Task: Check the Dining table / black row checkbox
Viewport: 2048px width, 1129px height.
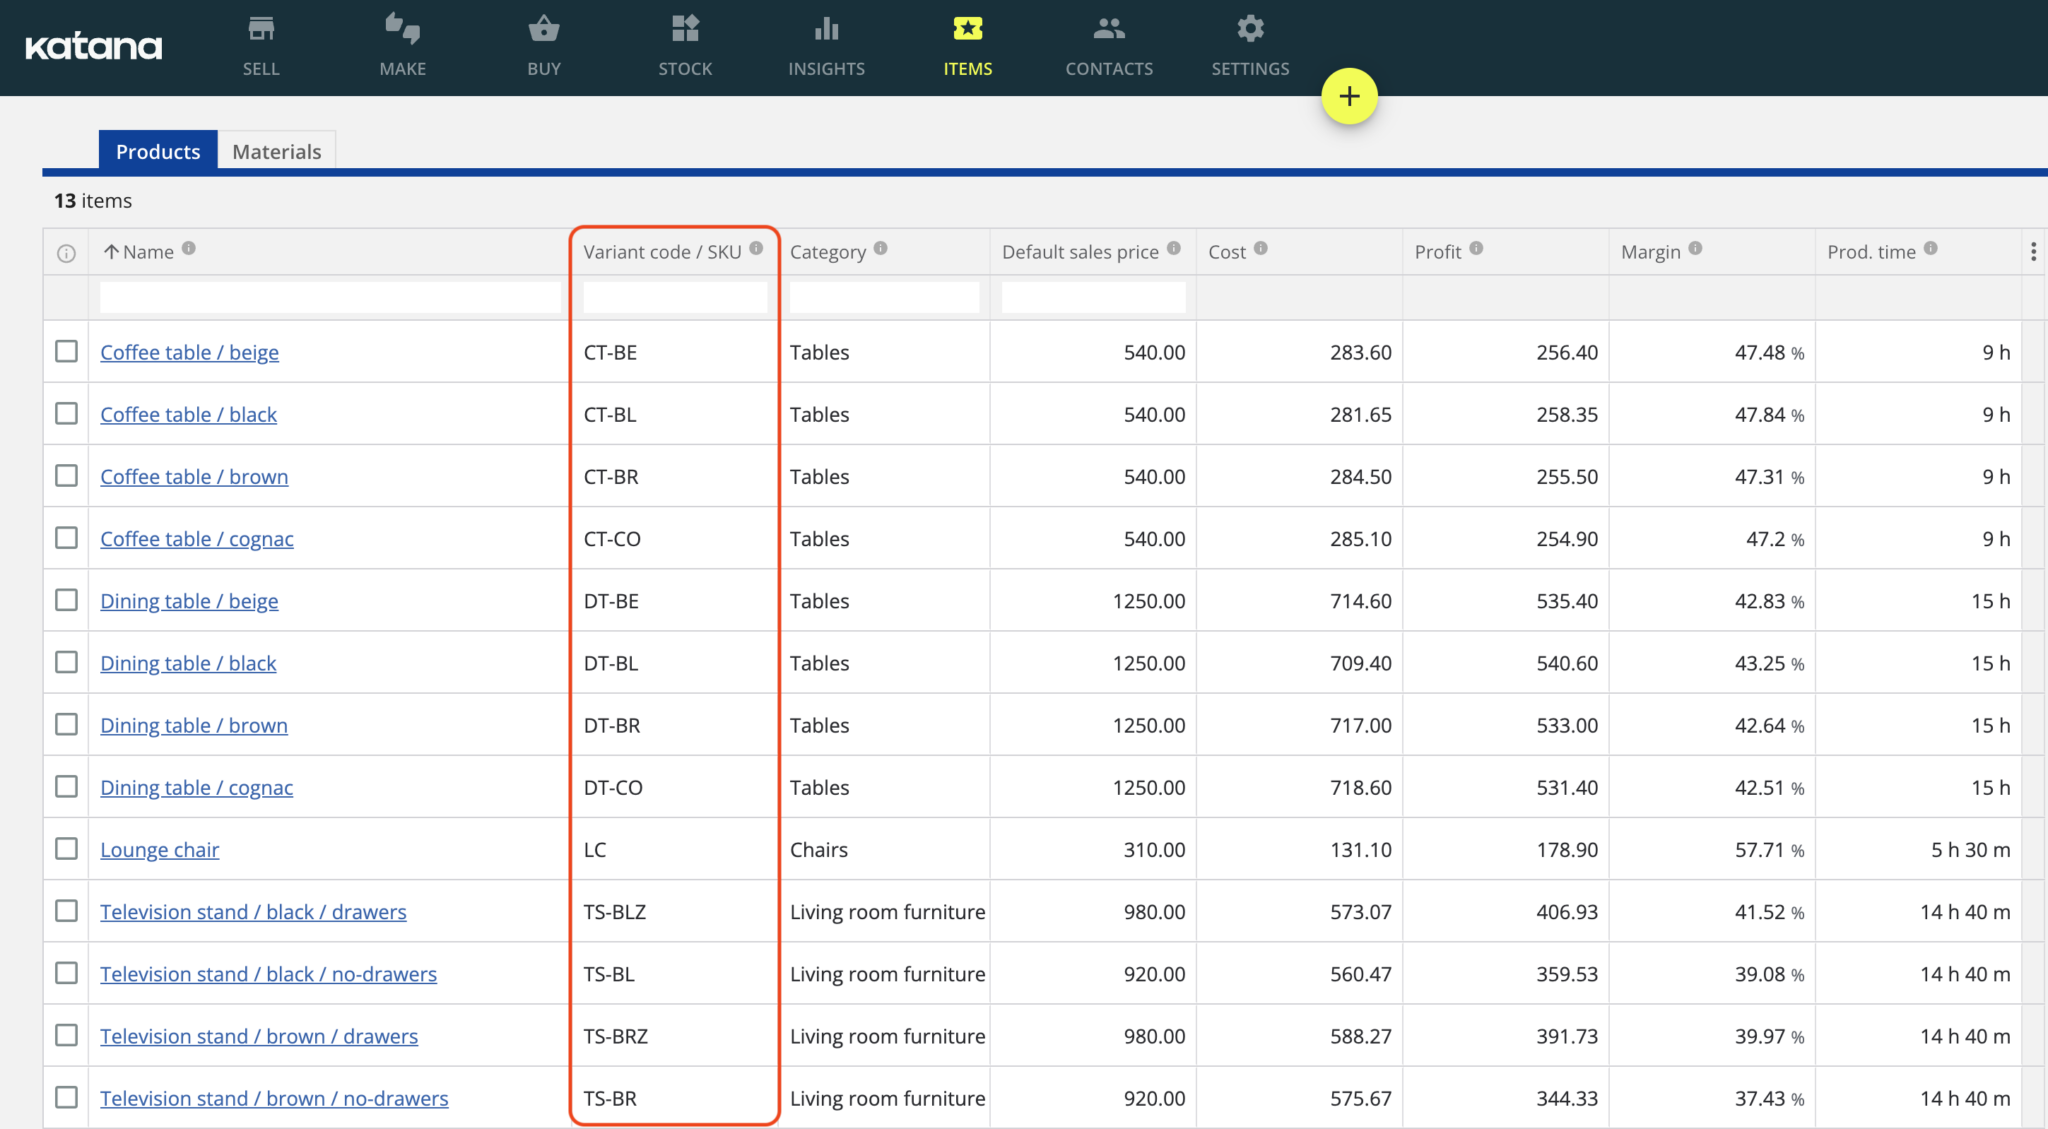Action: (66, 662)
